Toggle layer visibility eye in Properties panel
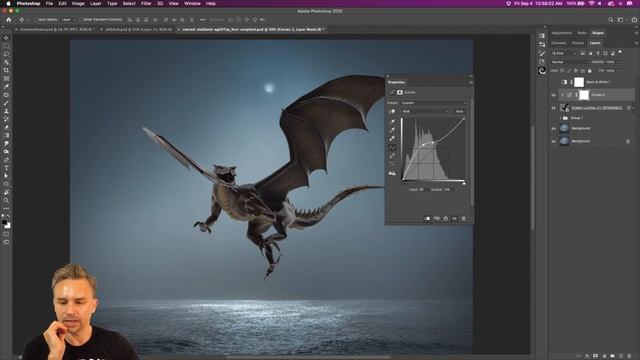 coord(454,218)
